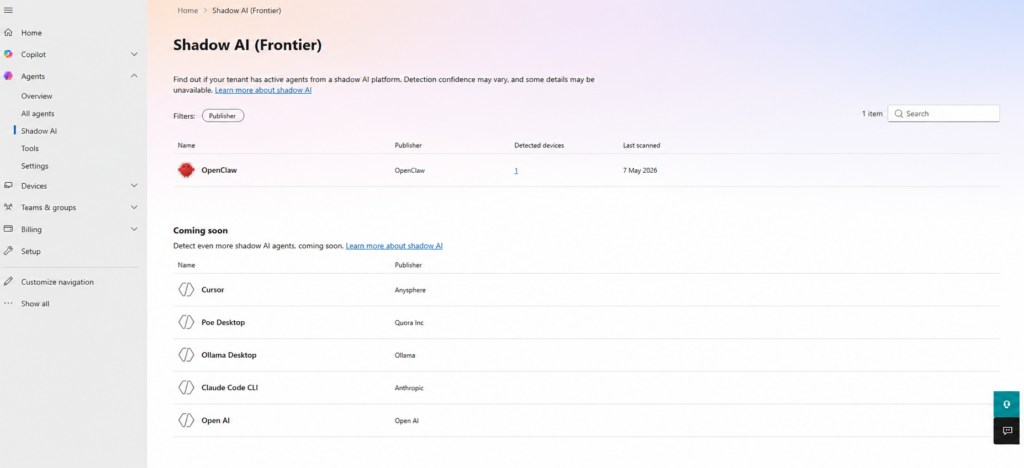The height and width of the screenshot is (468, 1024).
Task: Open All agents in sidebar
Action: 38,114
